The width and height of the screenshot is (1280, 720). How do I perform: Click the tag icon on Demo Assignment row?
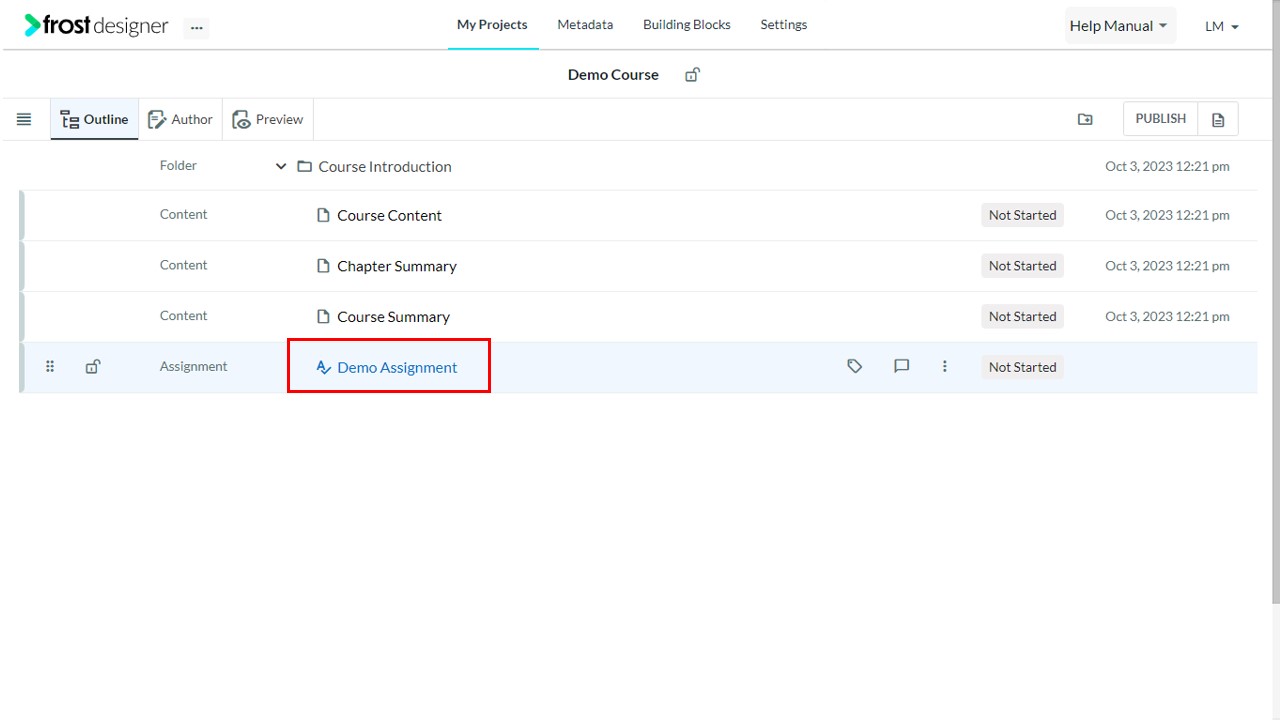[x=855, y=366]
